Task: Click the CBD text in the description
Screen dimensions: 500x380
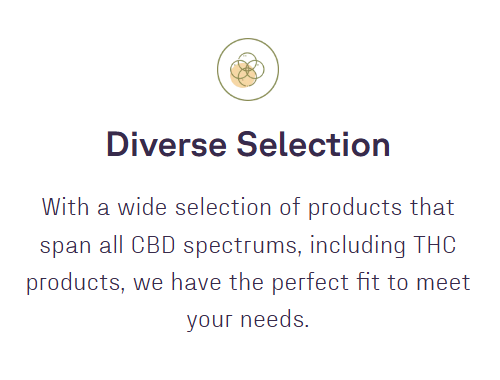Action: (x=153, y=245)
